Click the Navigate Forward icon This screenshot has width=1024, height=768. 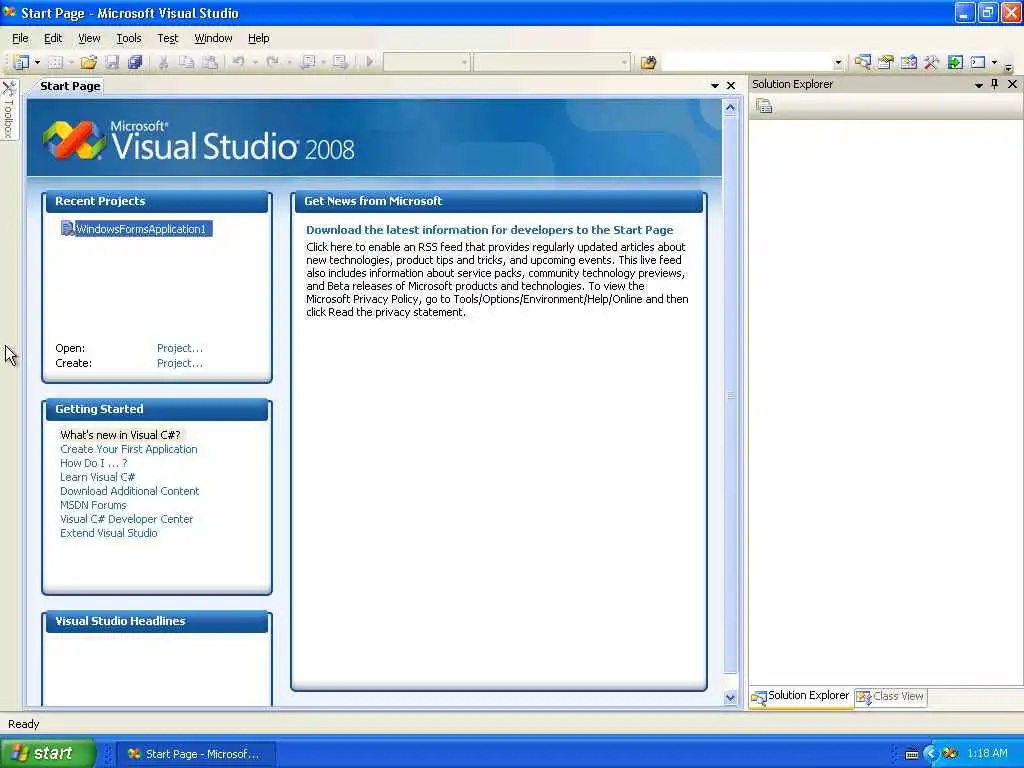(340, 63)
